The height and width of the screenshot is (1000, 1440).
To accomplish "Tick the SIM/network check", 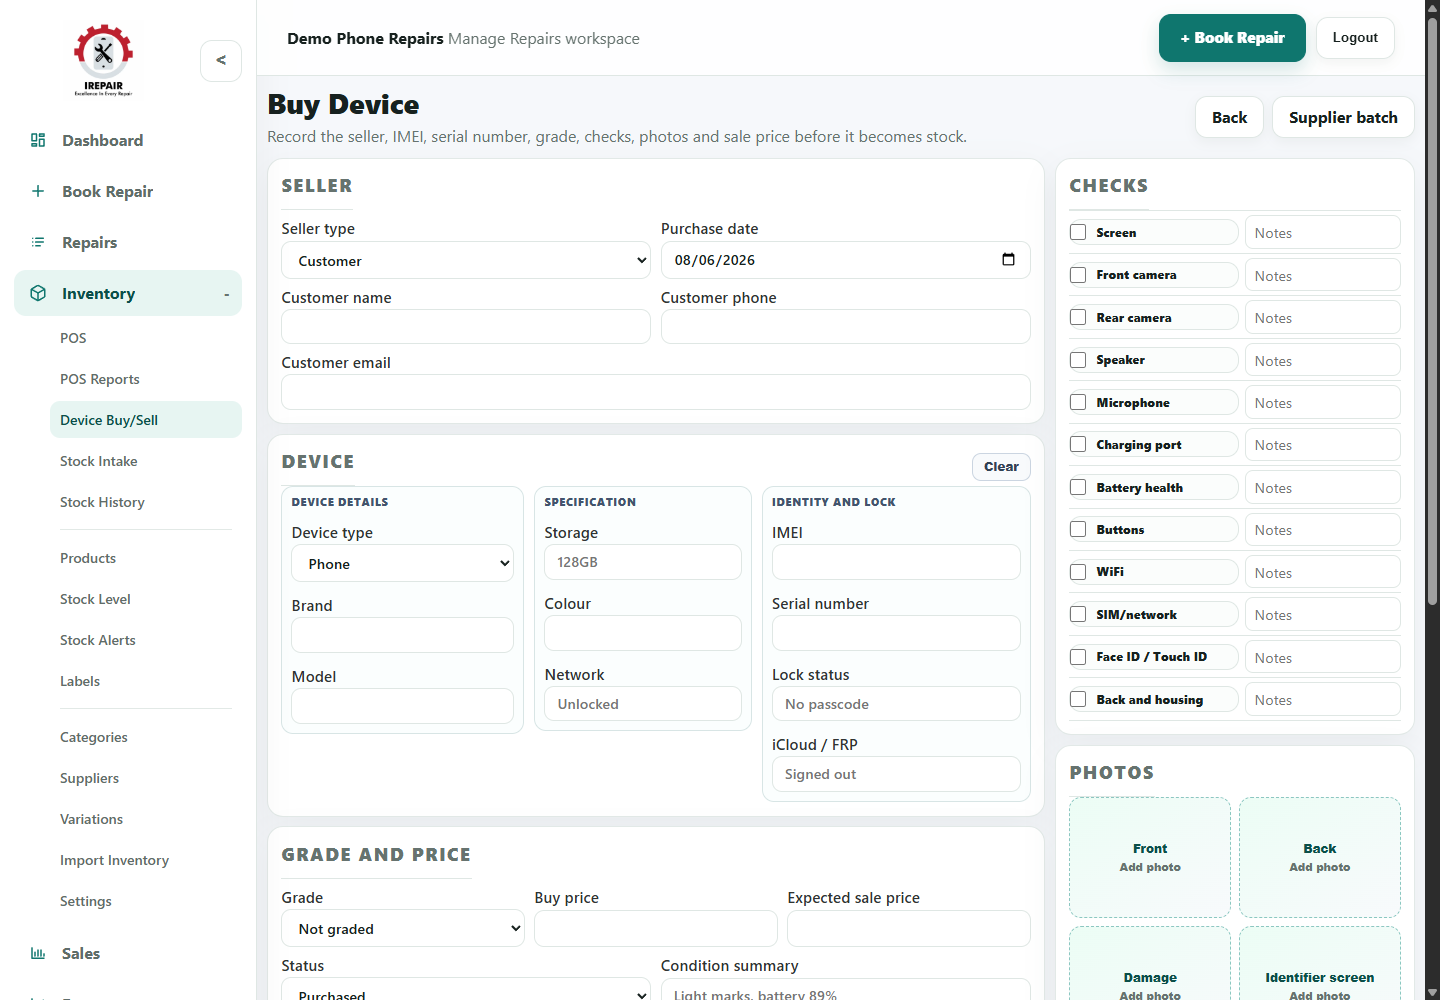I will (x=1078, y=614).
